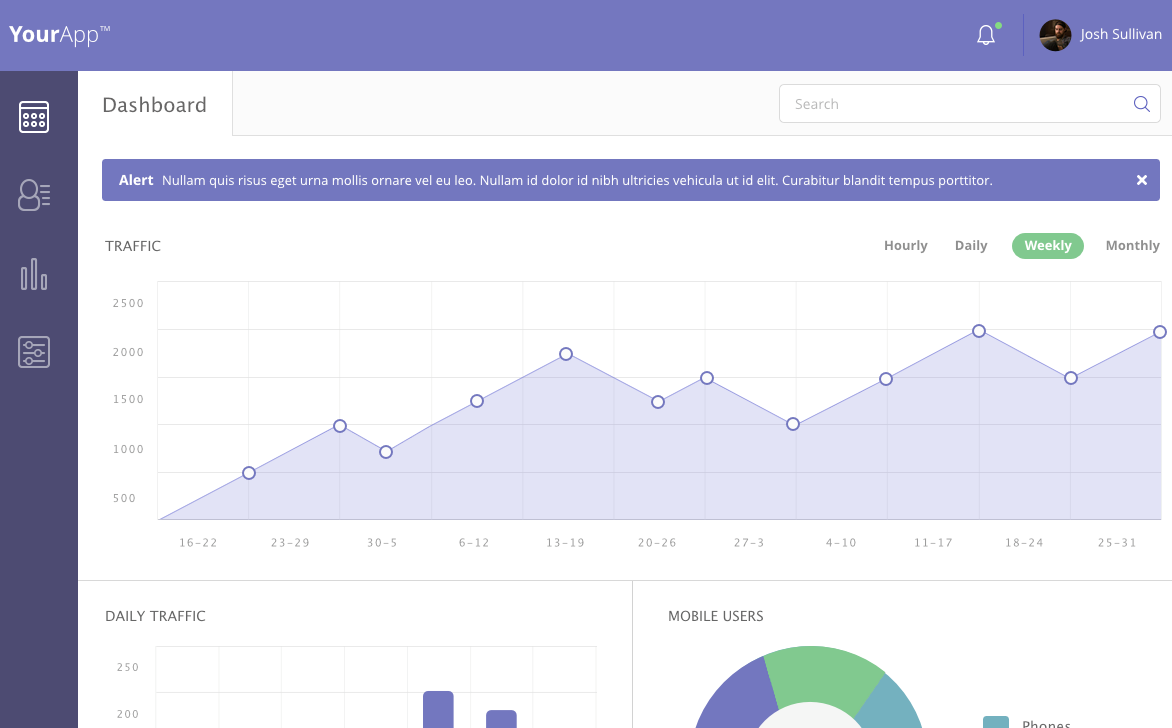Click the 6-12 x-axis label
The width and height of the screenshot is (1172, 728).
coord(474,543)
